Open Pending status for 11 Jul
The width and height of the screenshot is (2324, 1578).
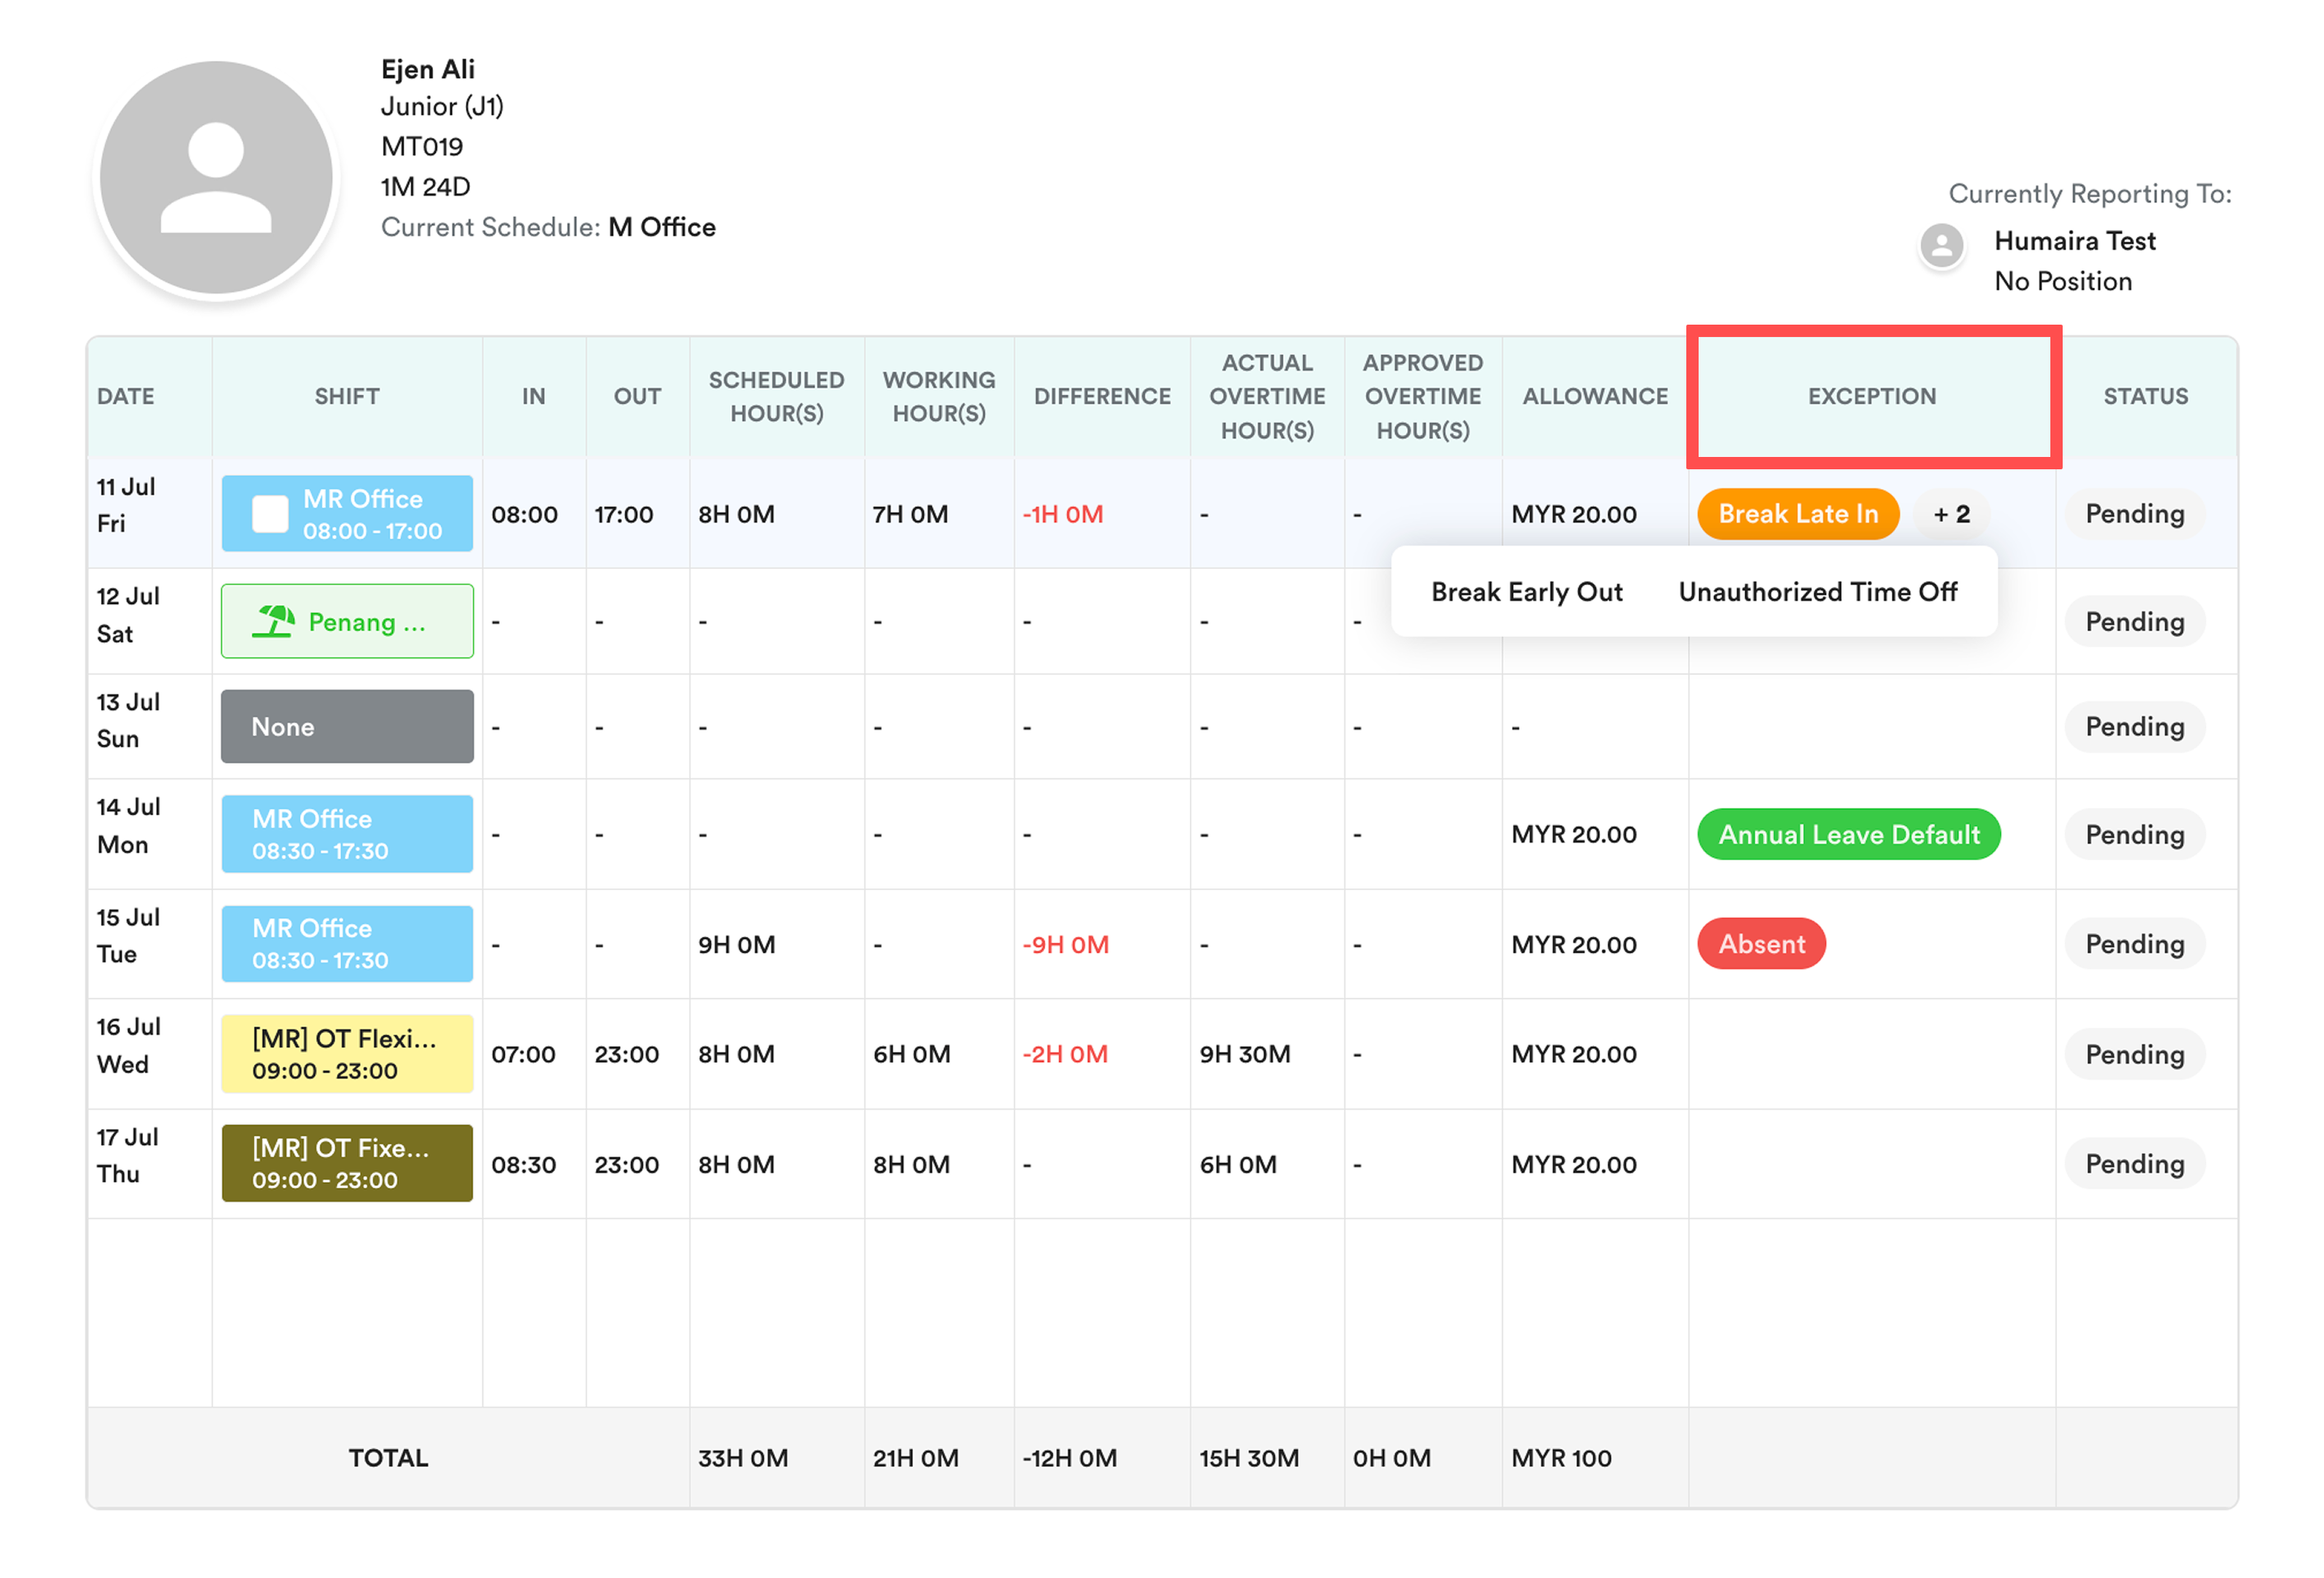(x=2134, y=514)
